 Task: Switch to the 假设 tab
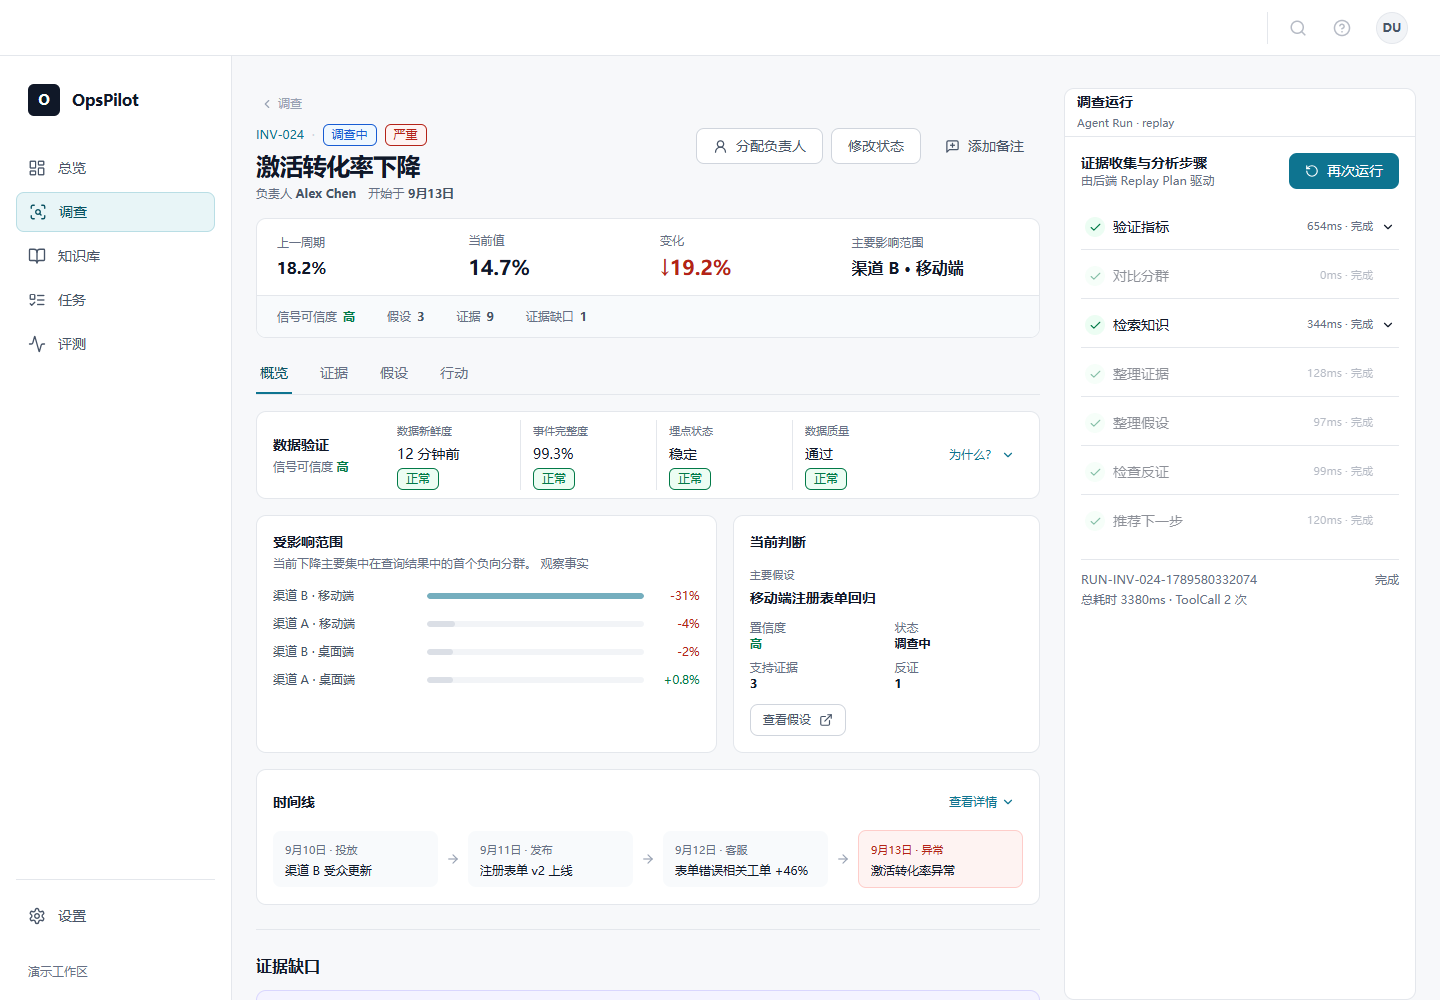click(x=394, y=373)
